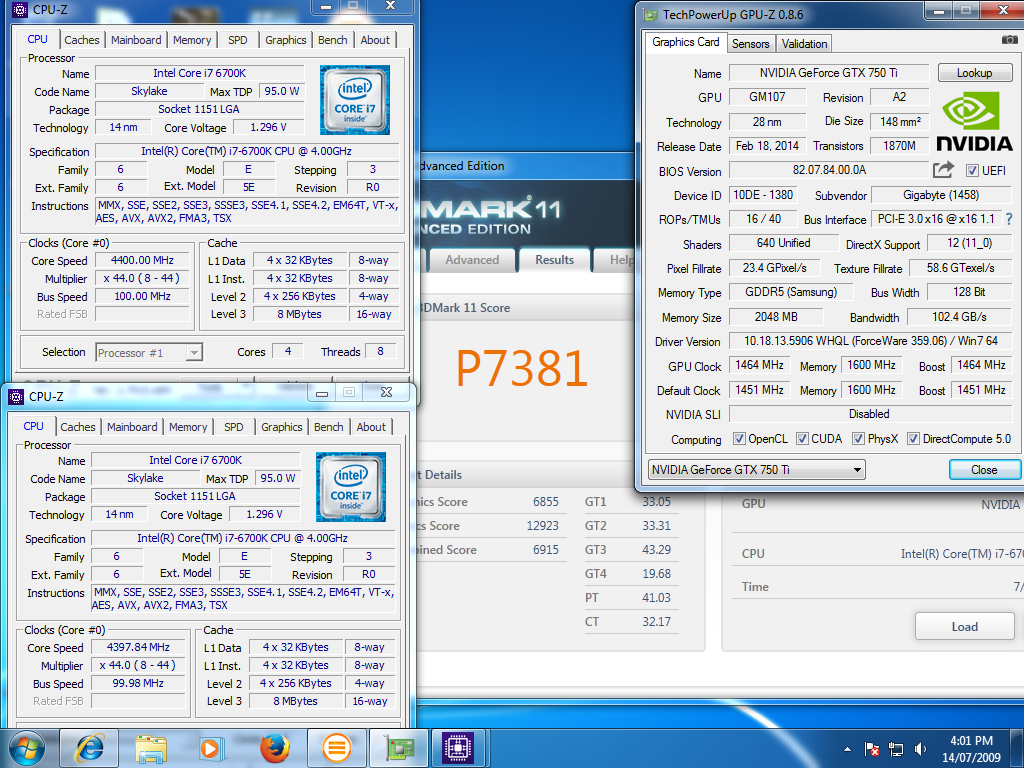Viewport: 1024px width, 768px height.
Task: Launch Firefox from the taskbar
Action: click(x=274, y=748)
